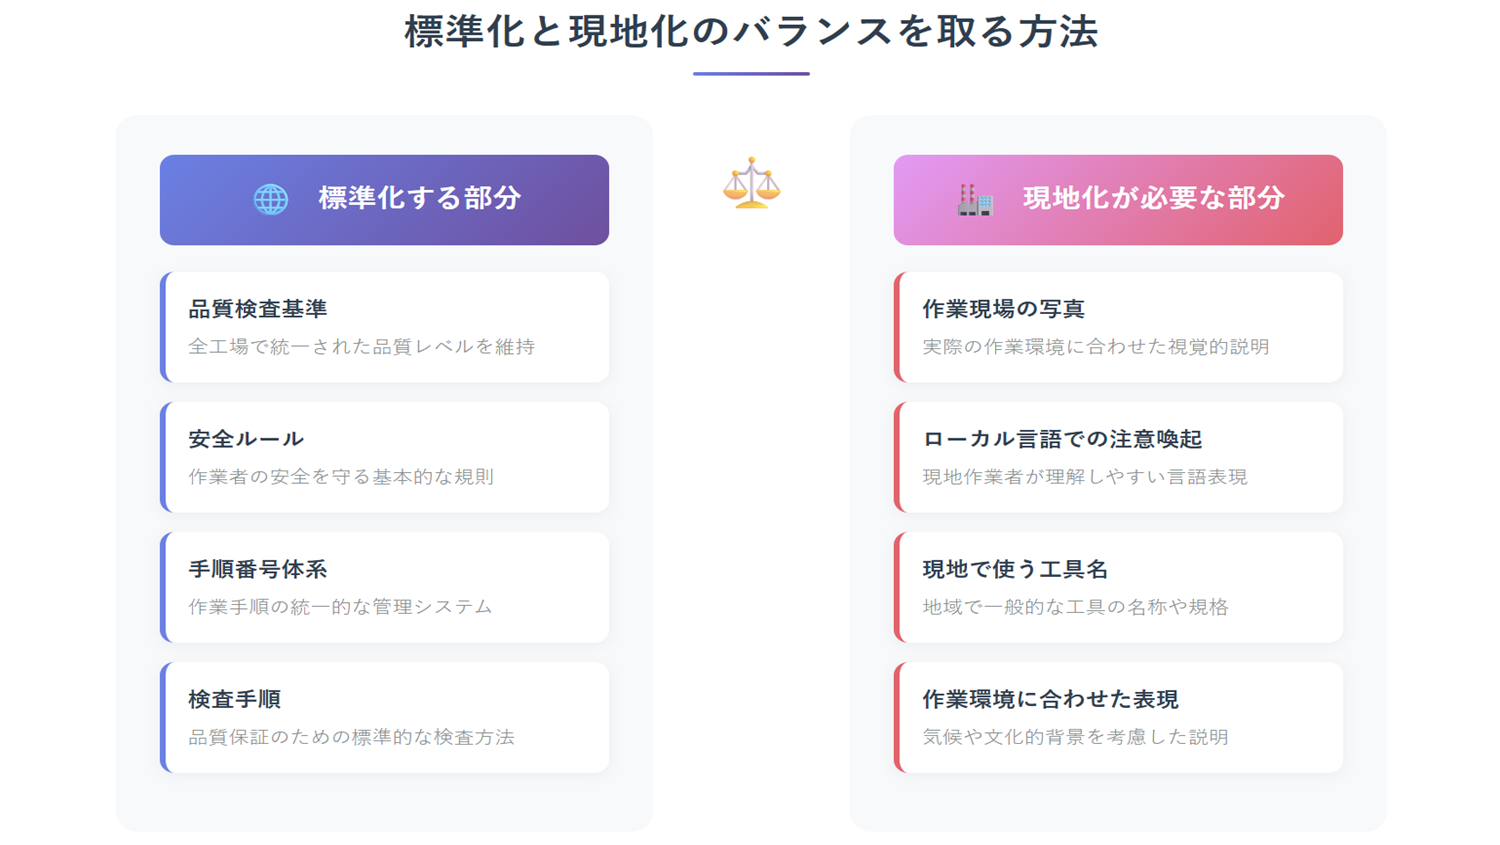Open the 作業現場の写真 card
This screenshot has width=1500, height=845.
coord(1118,327)
